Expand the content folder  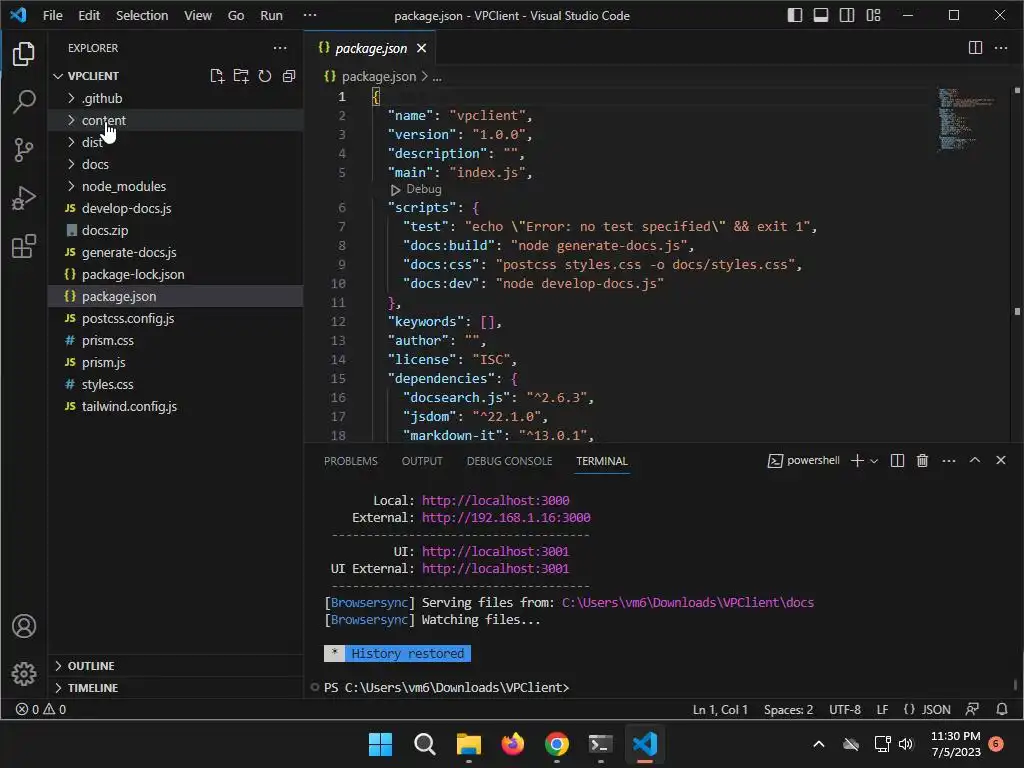tap(175, 120)
